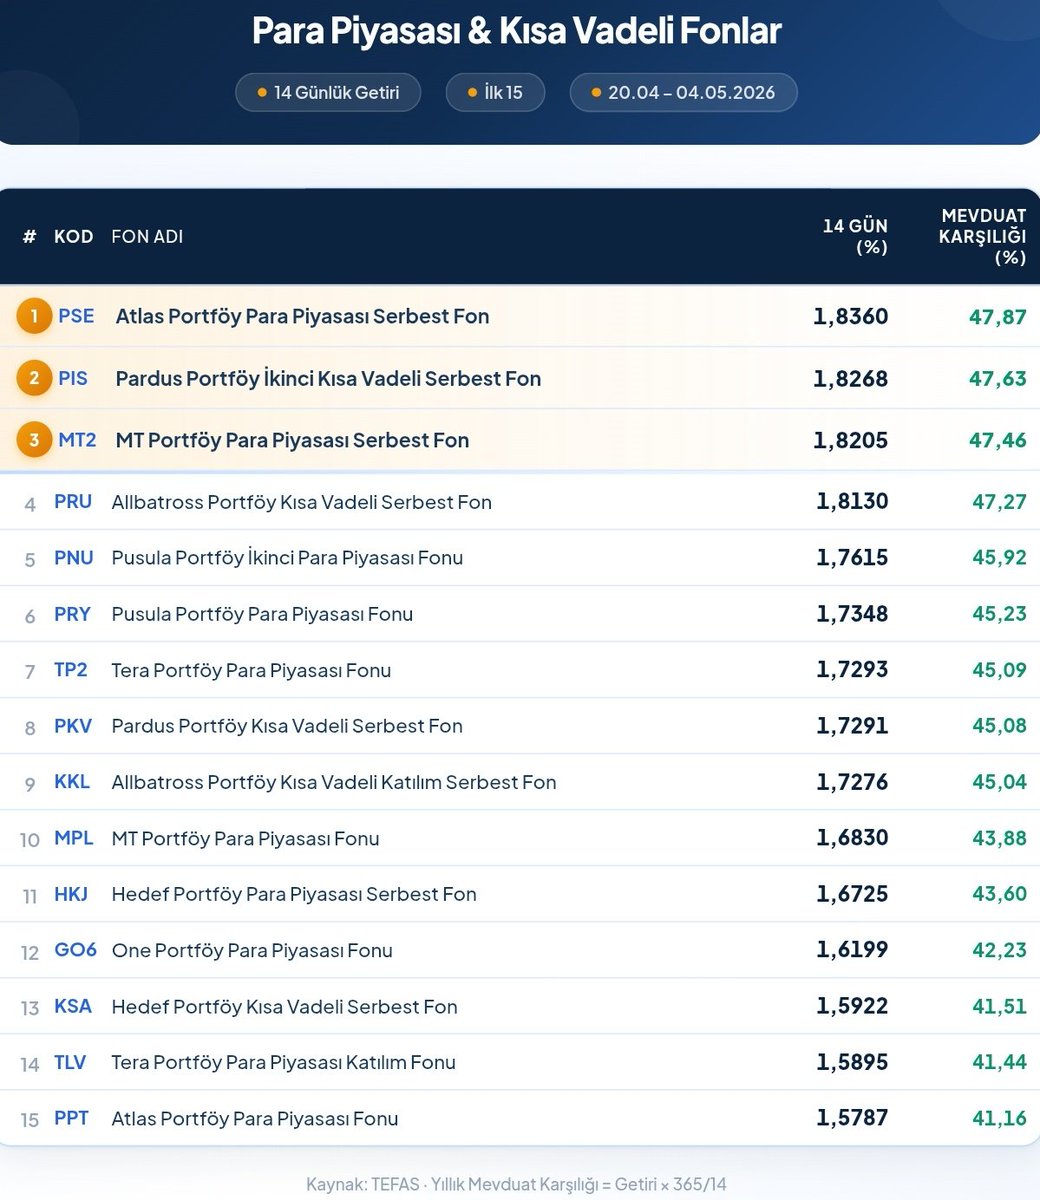Open the PNU fund code
Image resolution: width=1040 pixels, height=1200 pixels.
click(74, 558)
